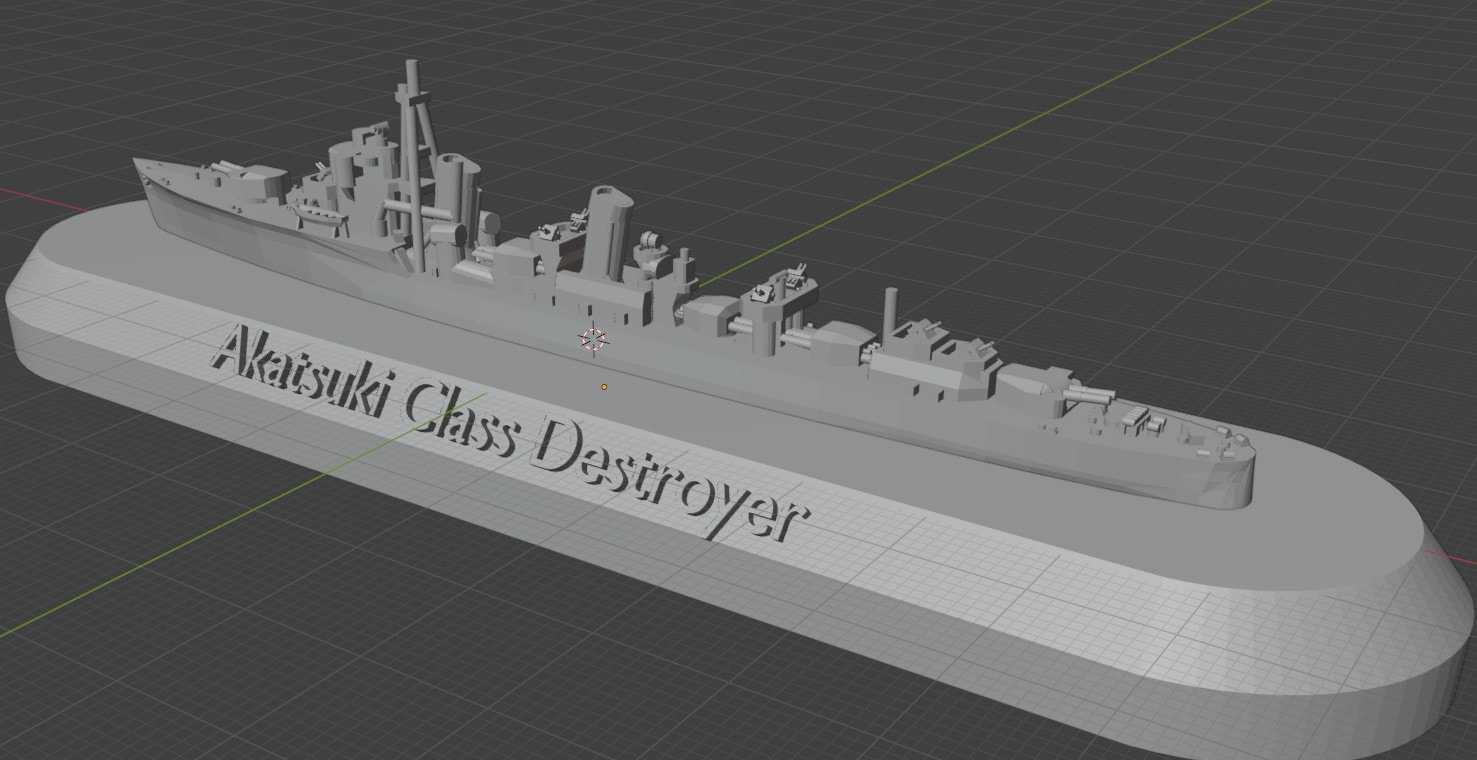The width and height of the screenshot is (1477, 760).
Task: Click the orange object origin dot
Action: (604, 385)
